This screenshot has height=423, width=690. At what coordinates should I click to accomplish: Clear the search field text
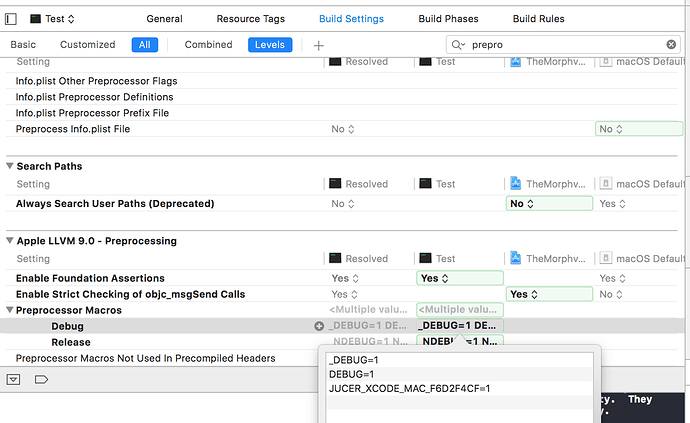pyautogui.click(x=672, y=45)
